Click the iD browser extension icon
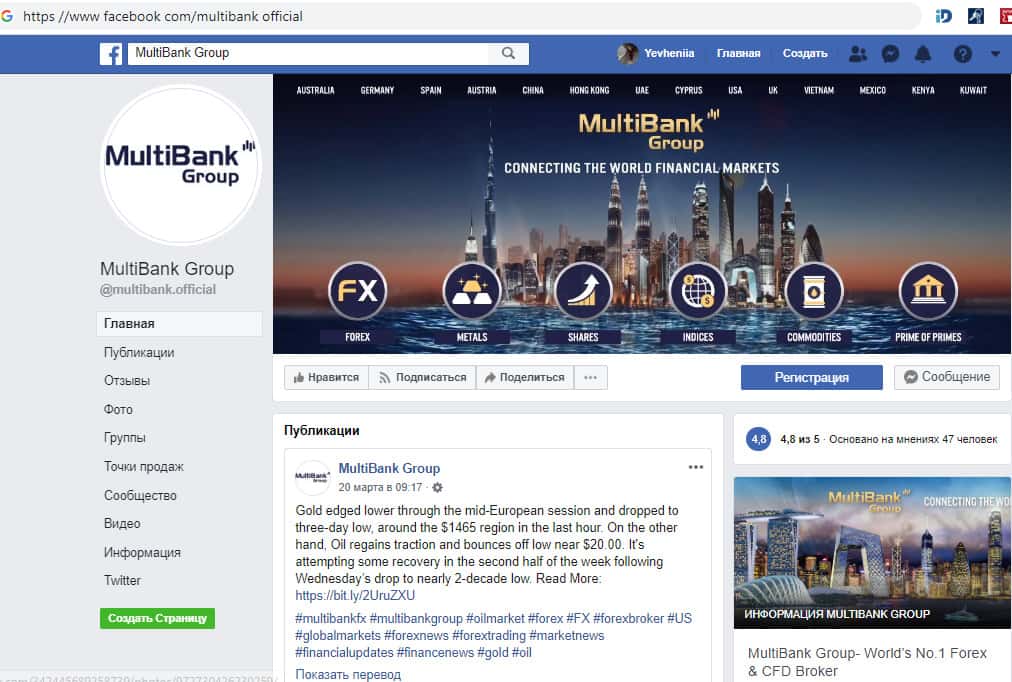This screenshot has width=1012, height=682. pyautogui.click(x=944, y=16)
